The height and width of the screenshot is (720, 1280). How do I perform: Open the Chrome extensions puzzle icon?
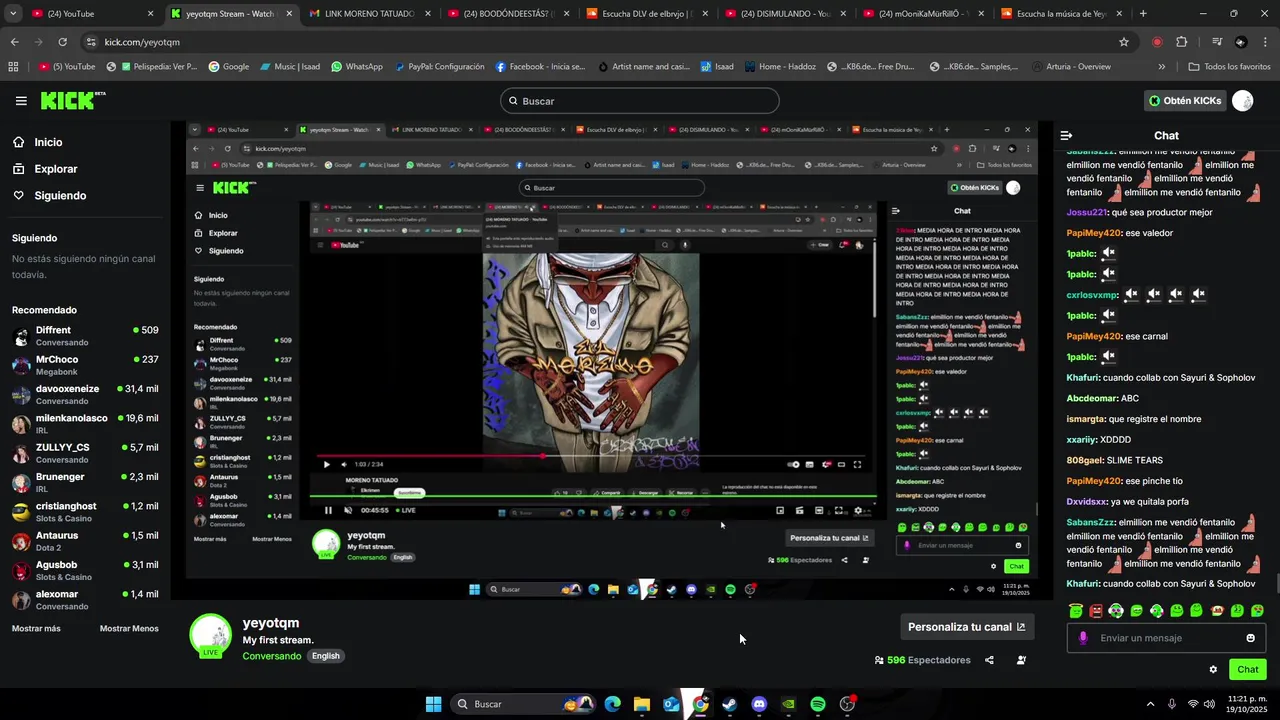pos(1182,42)
